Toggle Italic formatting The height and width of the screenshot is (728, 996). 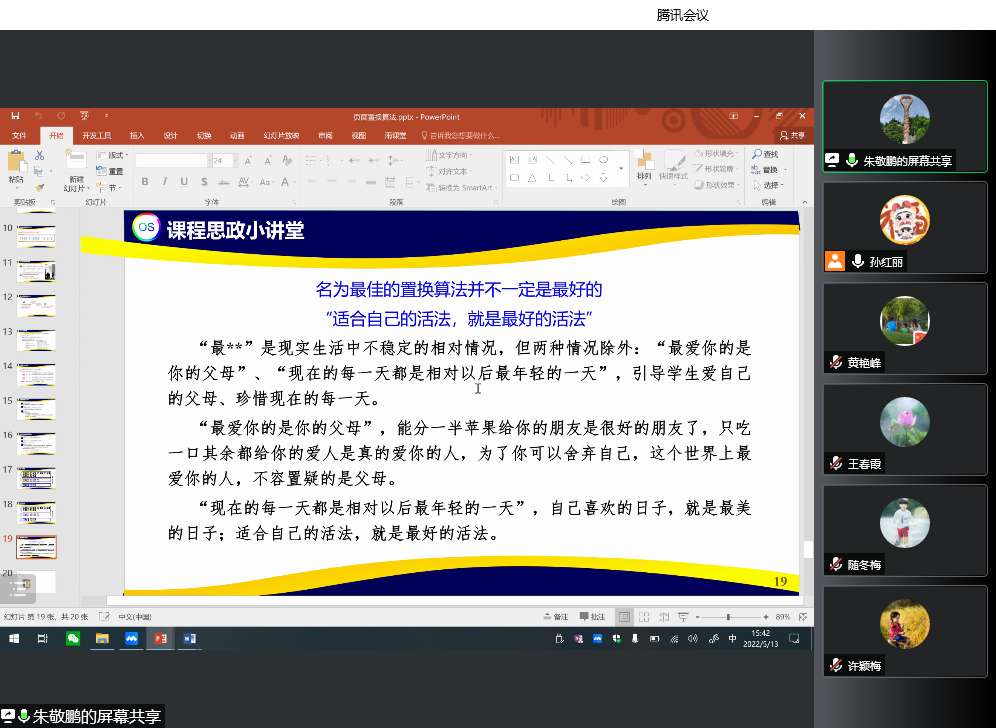click(164, 182)
